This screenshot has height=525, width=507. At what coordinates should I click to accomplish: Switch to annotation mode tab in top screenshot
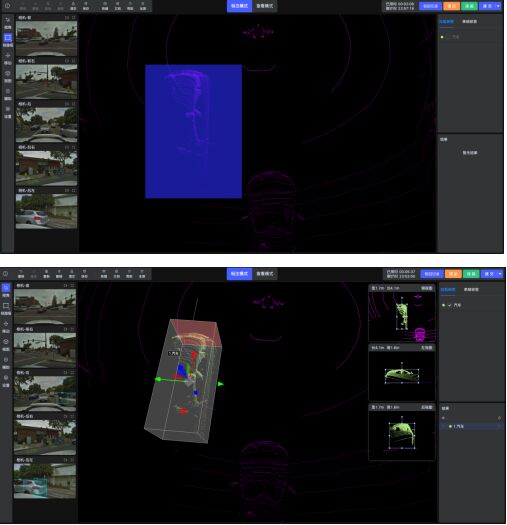coord(239,6)
